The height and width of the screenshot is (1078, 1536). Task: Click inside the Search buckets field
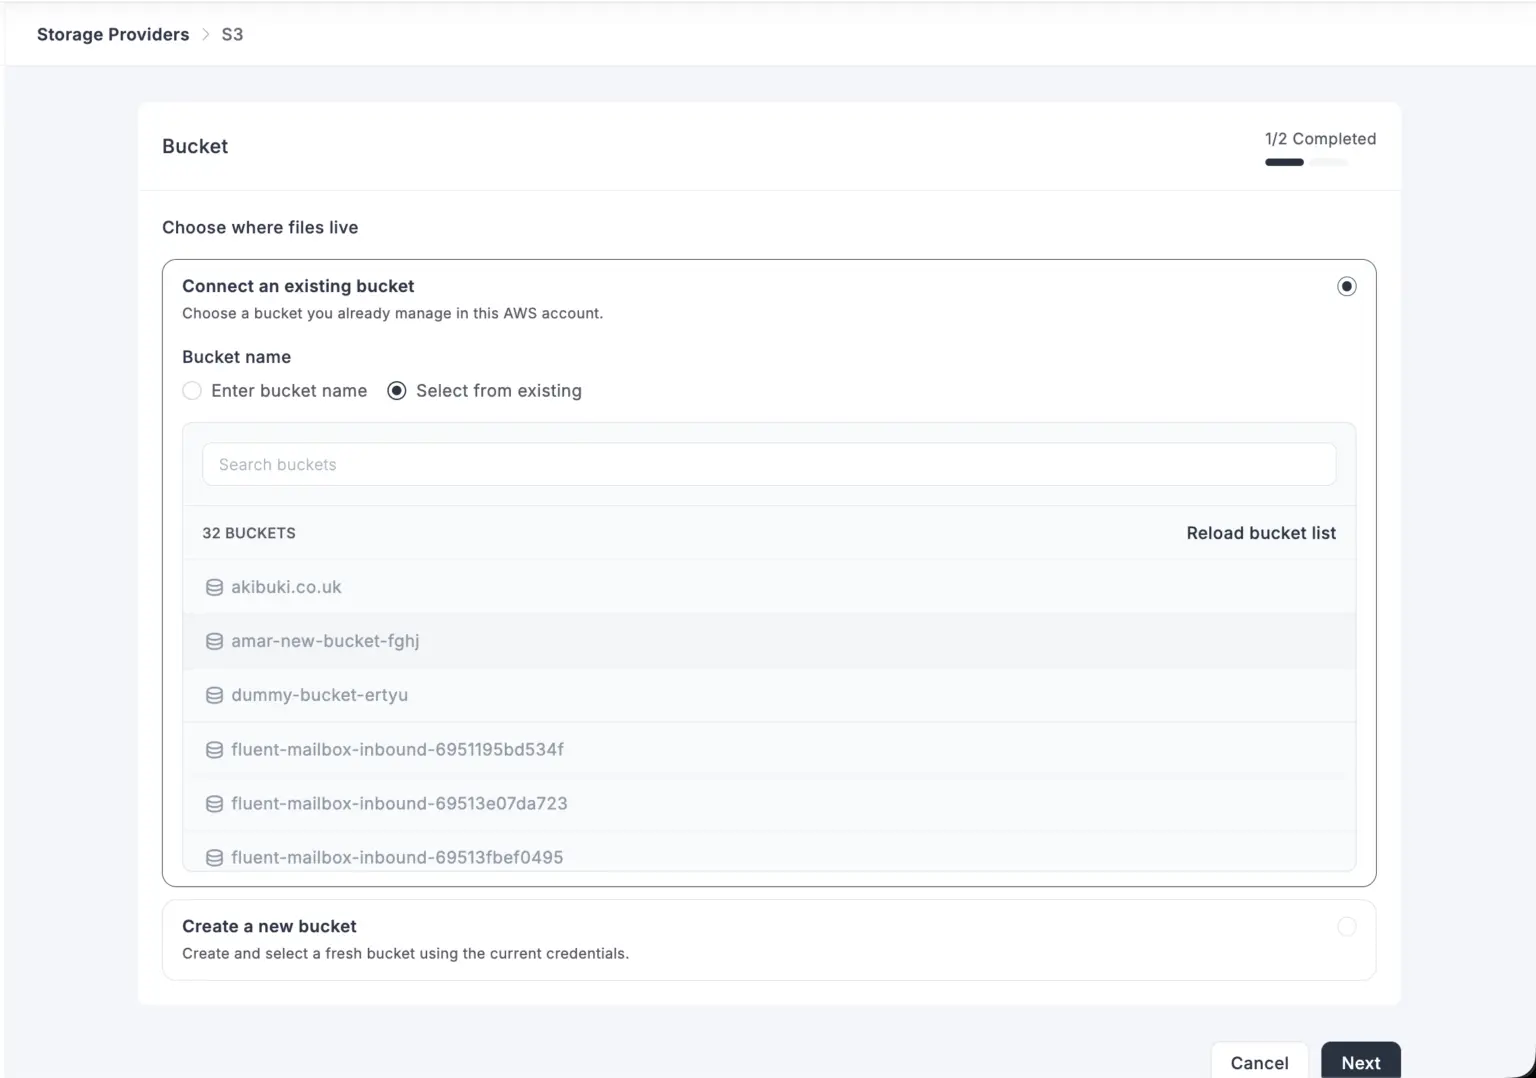(x=768, y=464)
